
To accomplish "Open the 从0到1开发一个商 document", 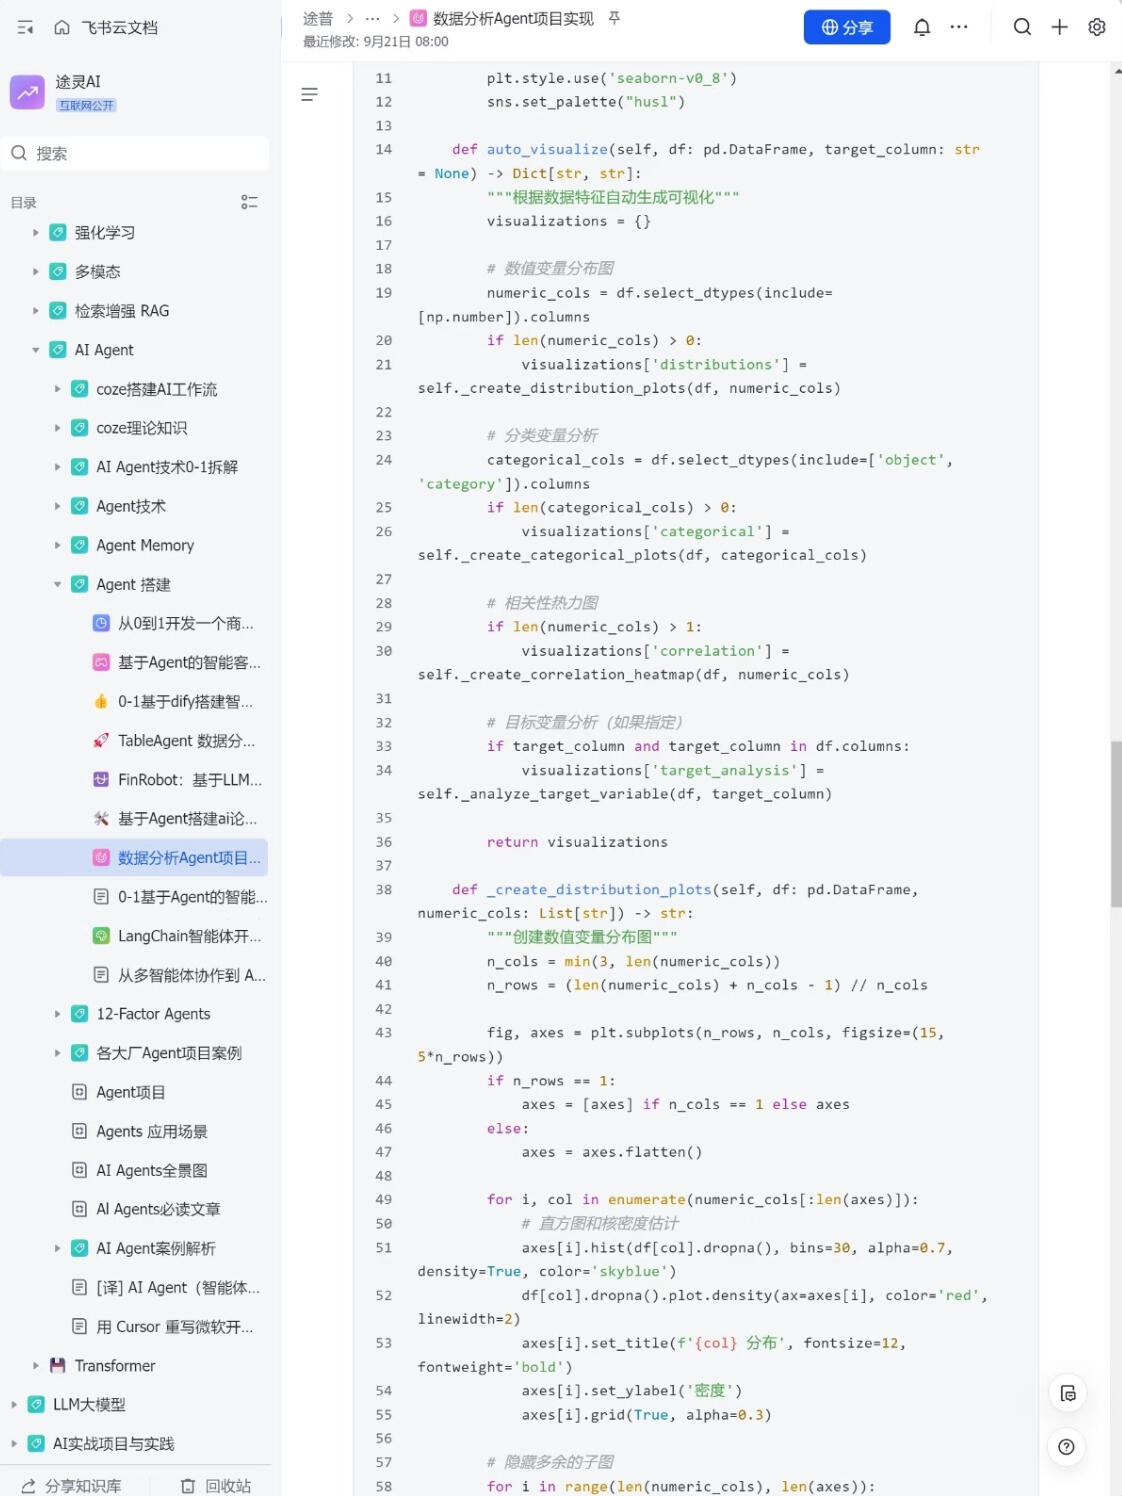I will (186, 623).
